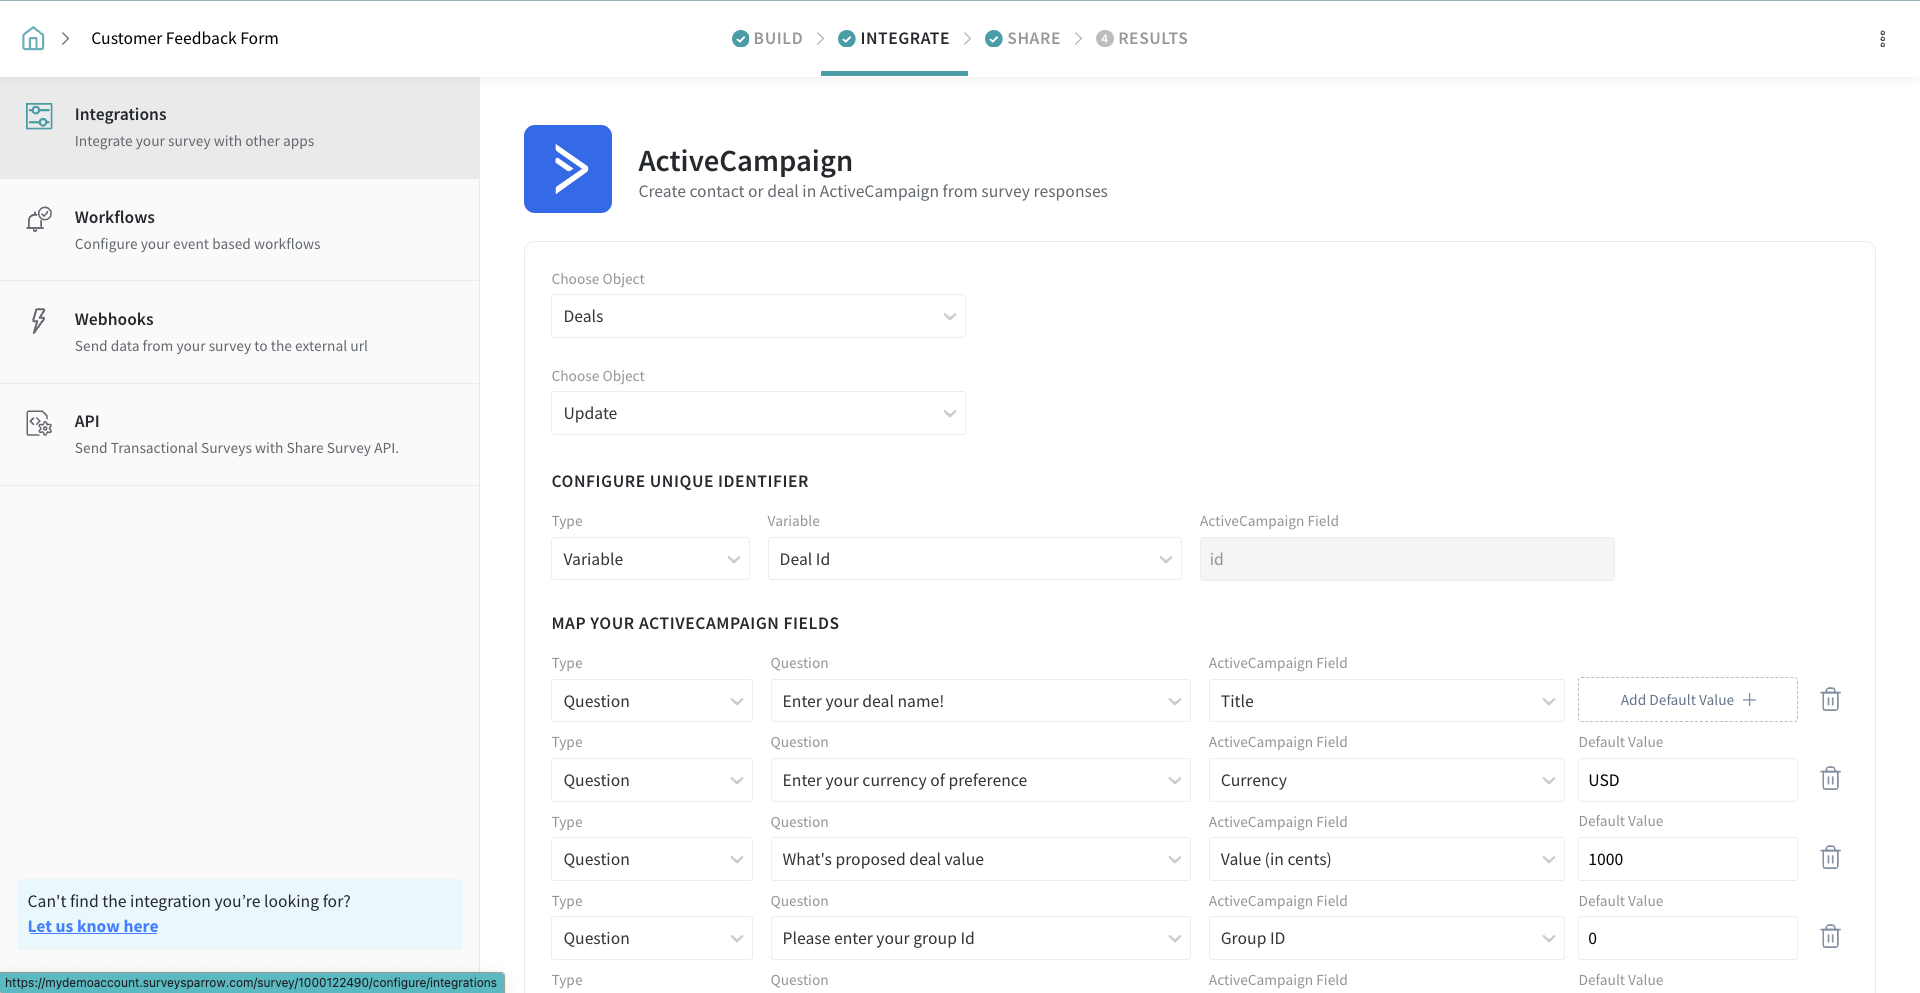The height and width of the screenshot is (993, 1920).
Task: Open the Update action dropdown
Action: click(757, 413)
